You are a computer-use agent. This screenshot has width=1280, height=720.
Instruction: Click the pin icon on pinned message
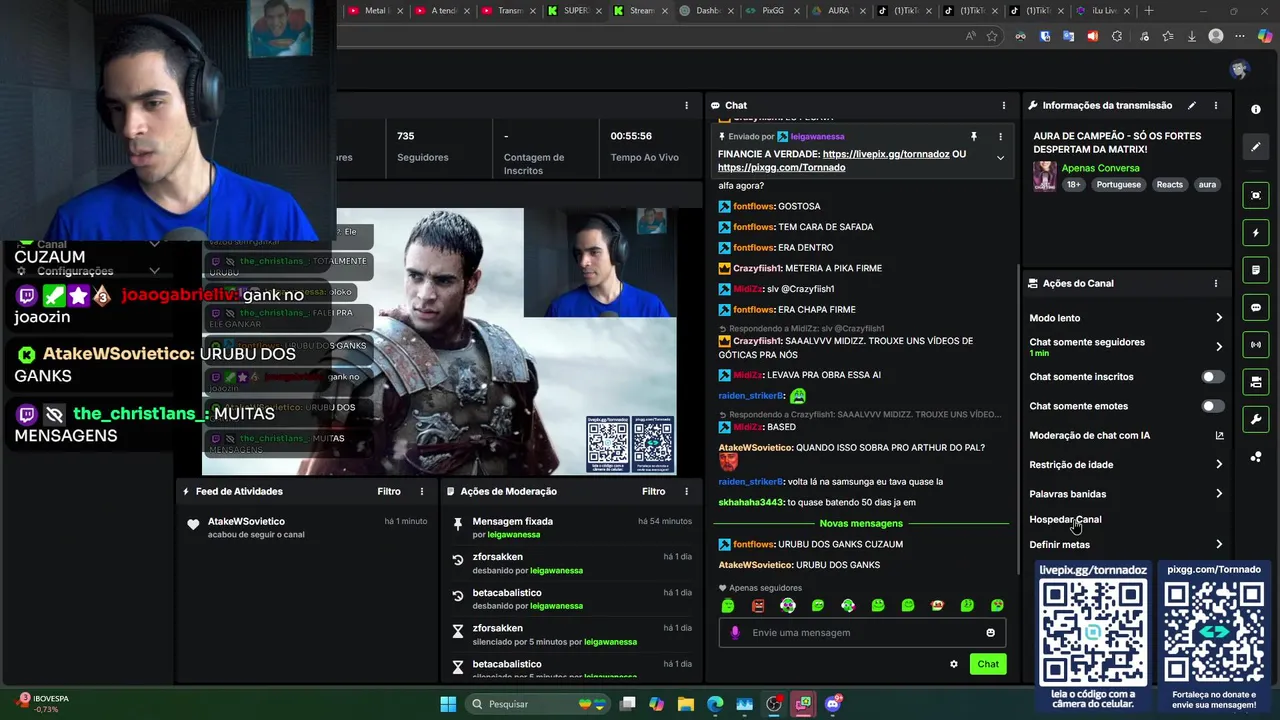tap(973, 136)
